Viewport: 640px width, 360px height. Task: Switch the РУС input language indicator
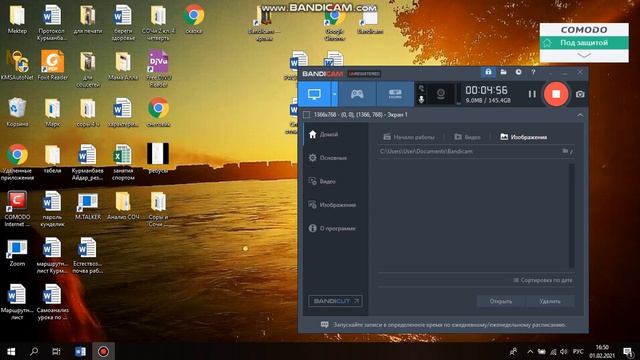(x=578, y=351)
